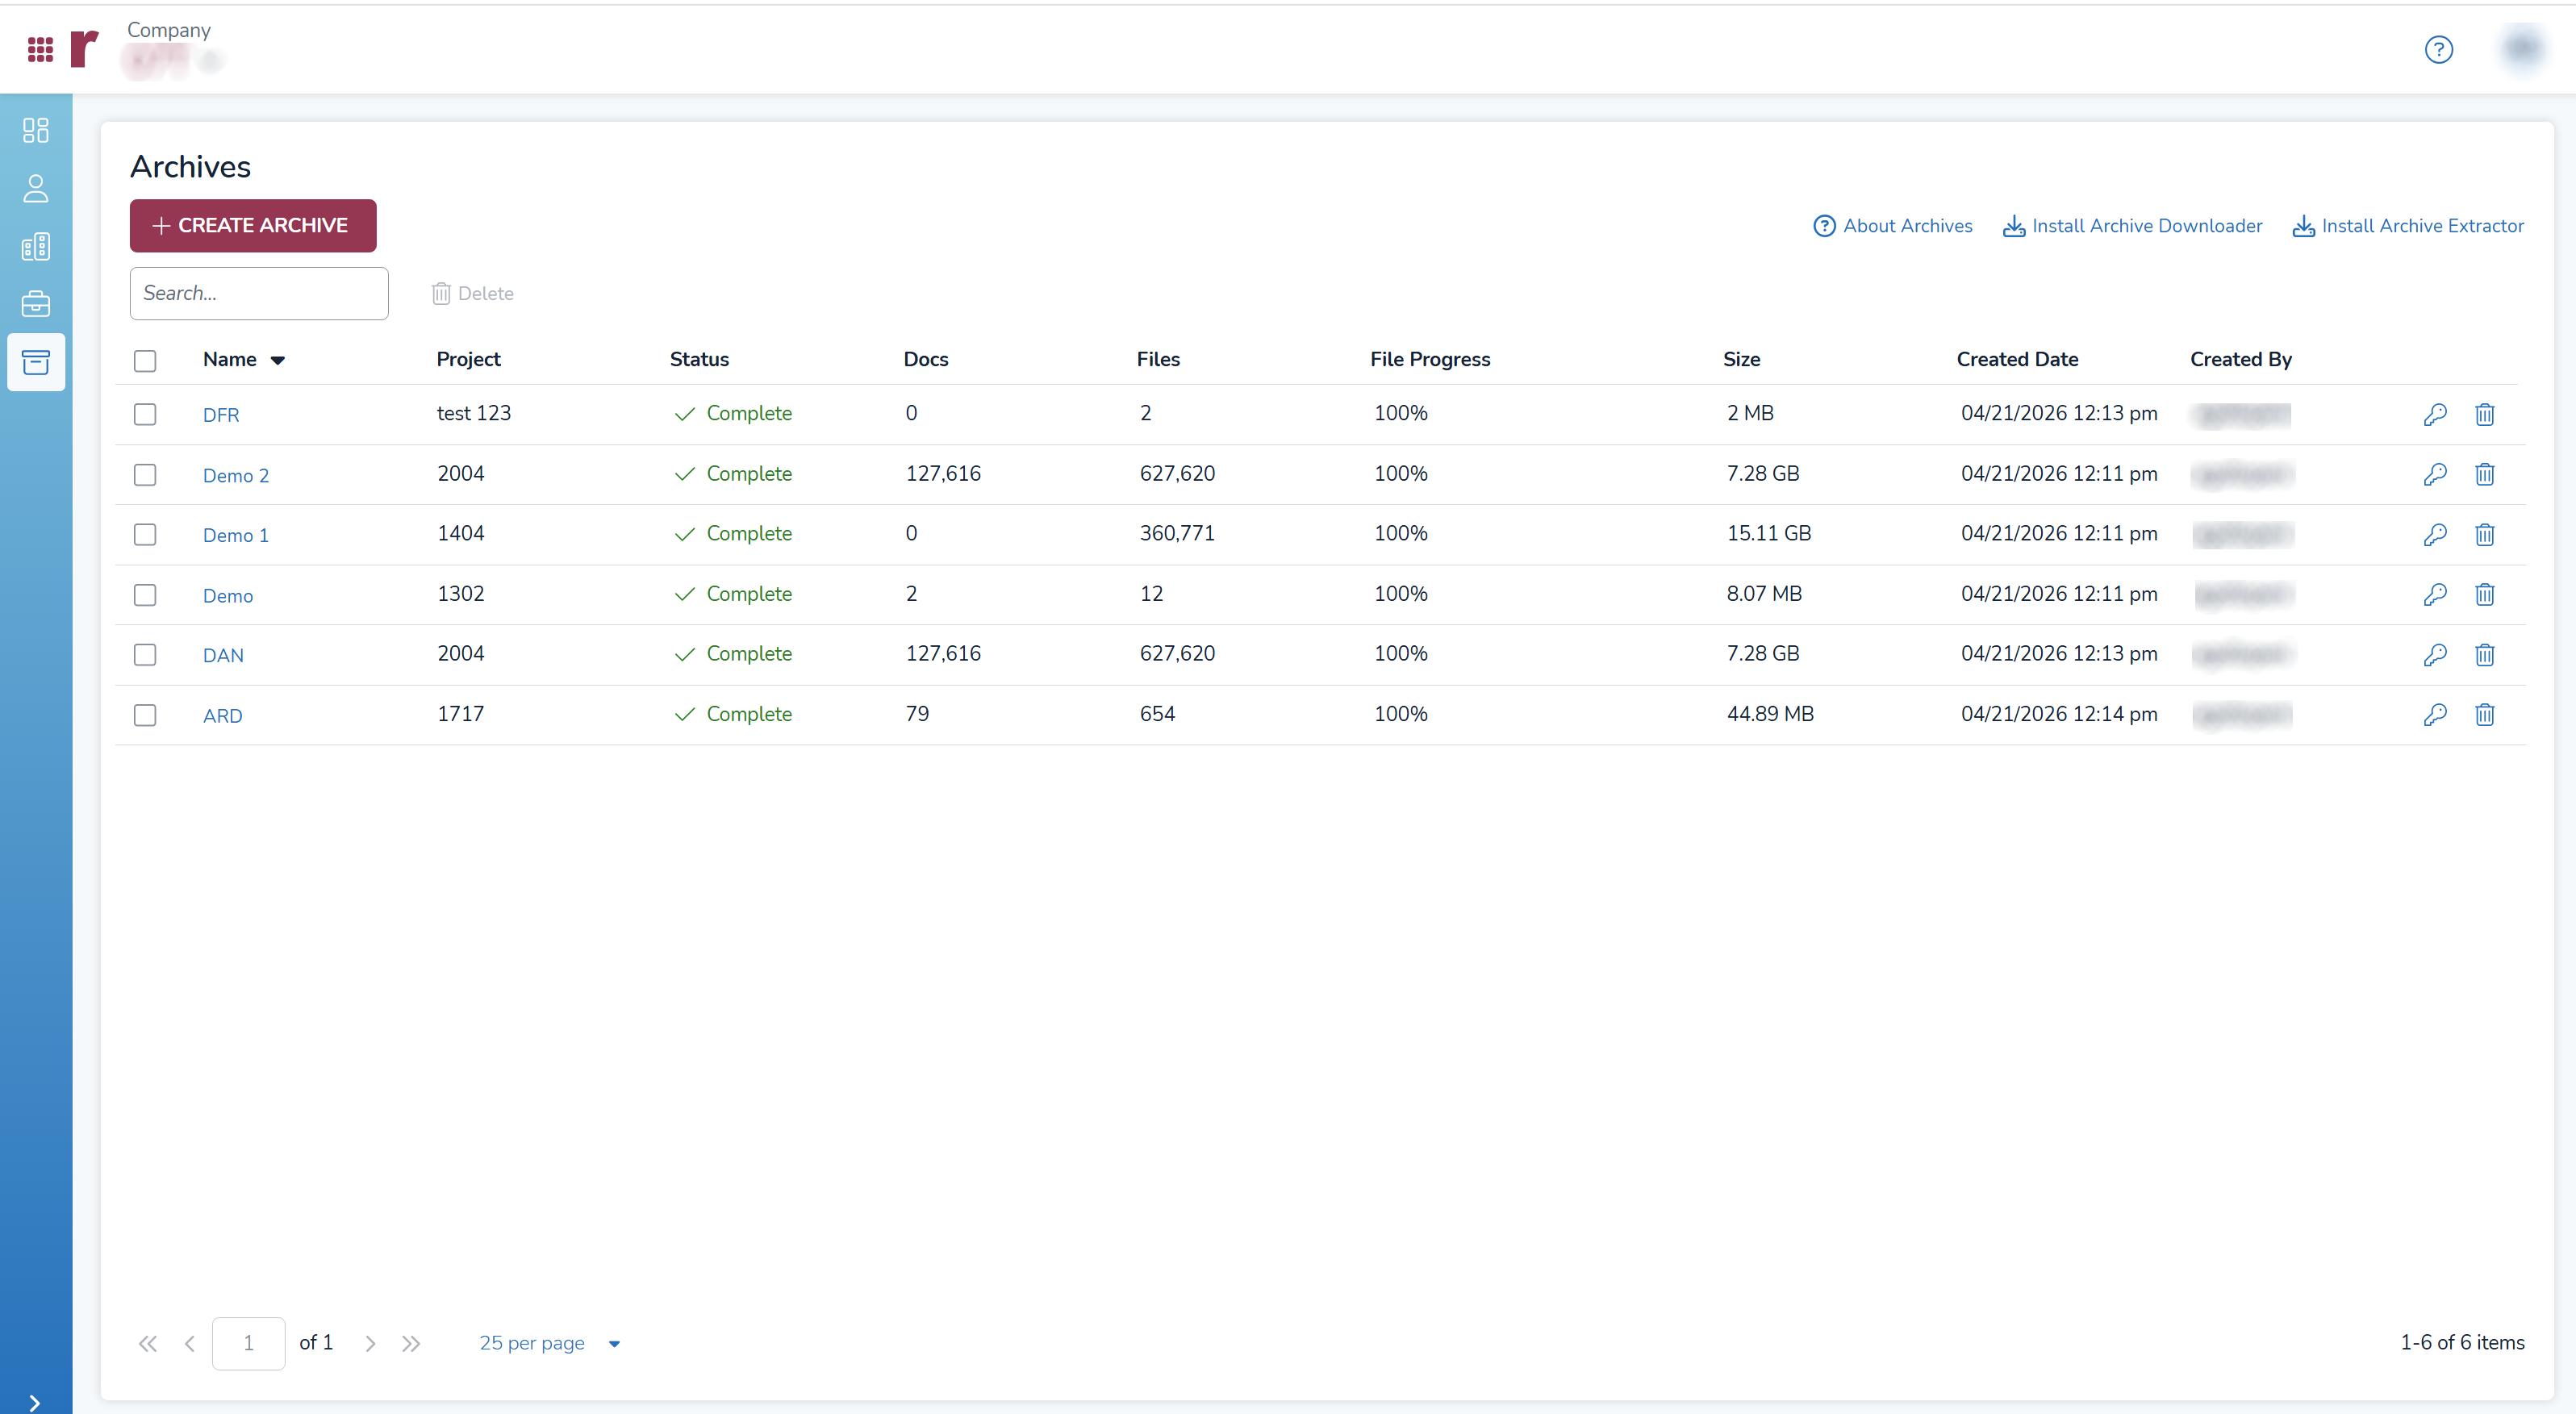Tick the checkbox for Demo archive
The width and height of the screenshot is (2576, 1414).
pyautogui.click(x=145, y=594)
